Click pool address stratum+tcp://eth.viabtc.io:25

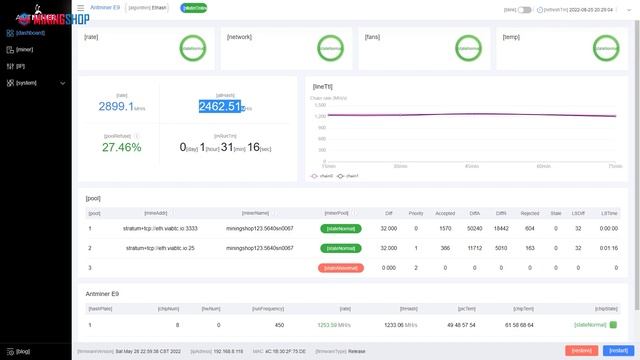160,248
